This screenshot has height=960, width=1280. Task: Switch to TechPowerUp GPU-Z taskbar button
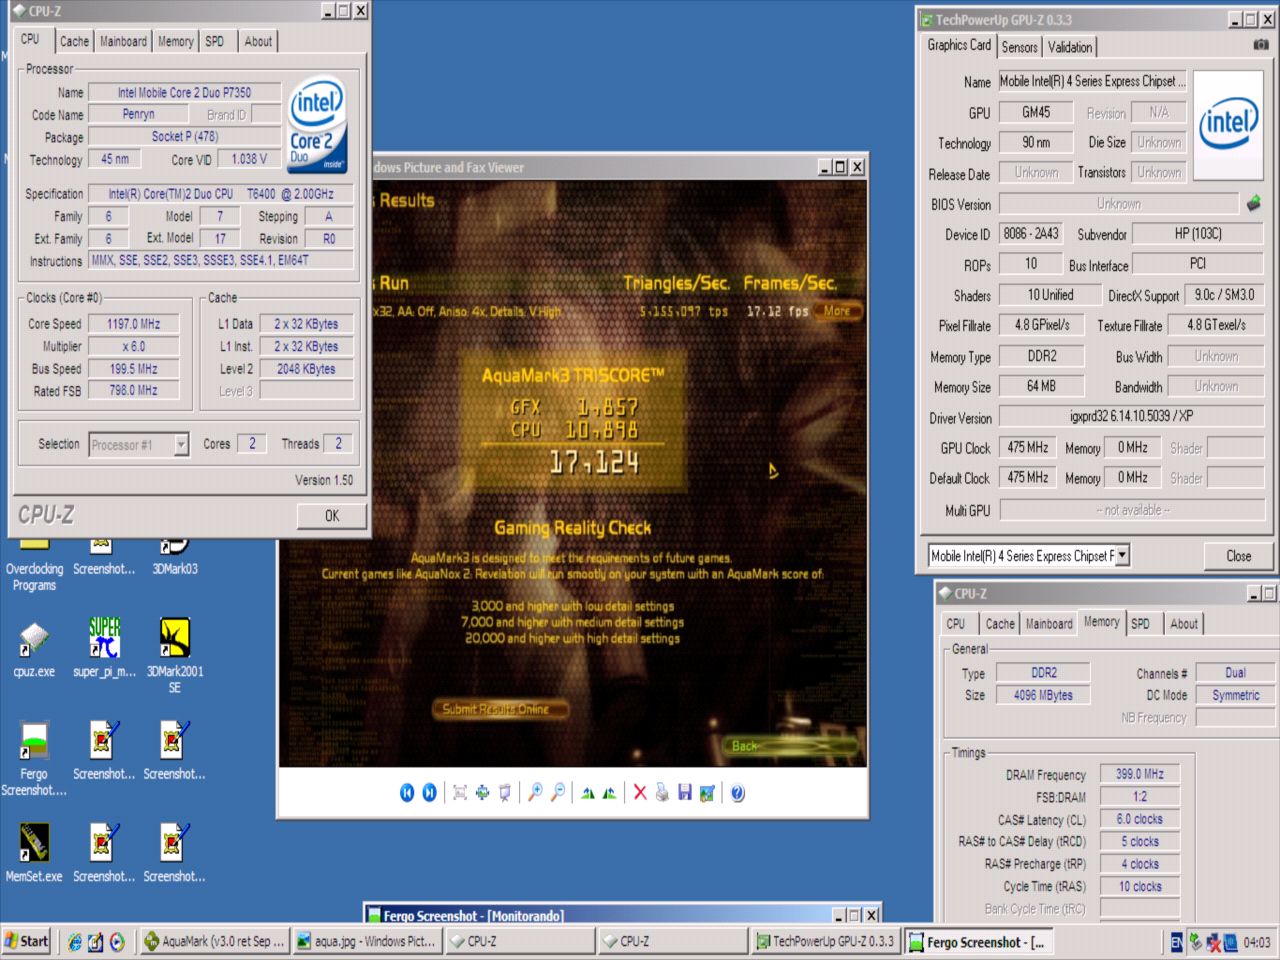click(825, 941)
